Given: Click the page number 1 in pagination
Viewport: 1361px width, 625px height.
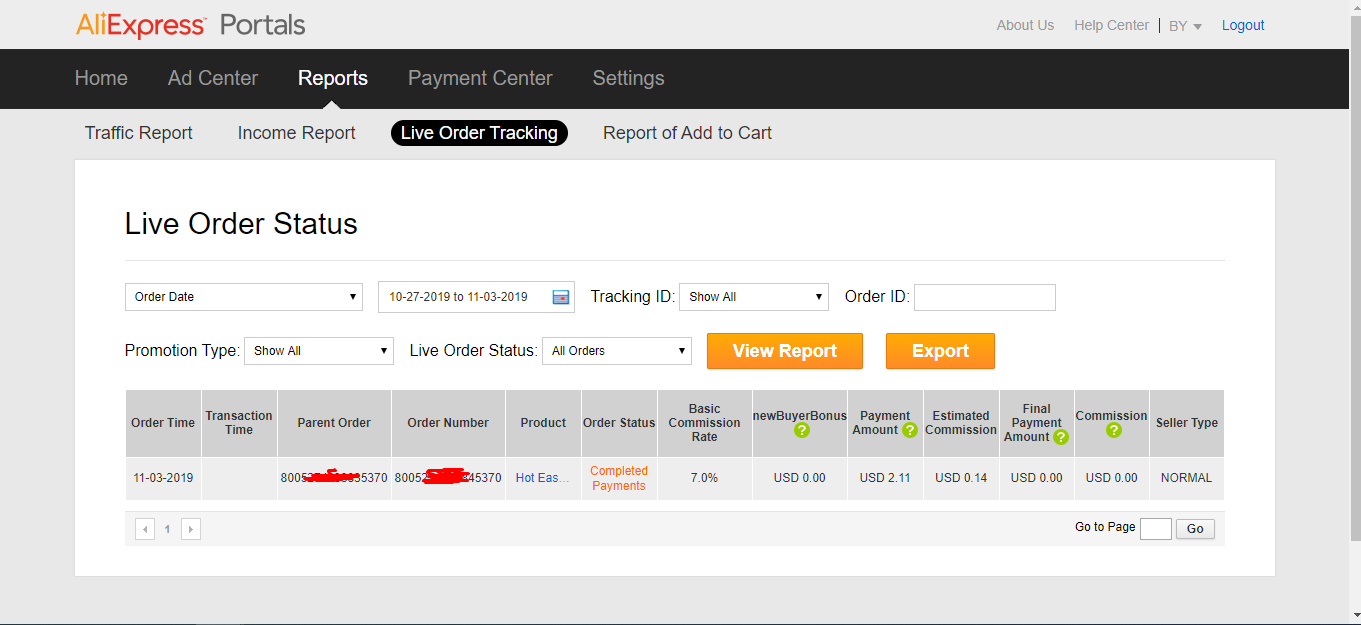Looking at the screenshot, I should click(x=168, y=529).
